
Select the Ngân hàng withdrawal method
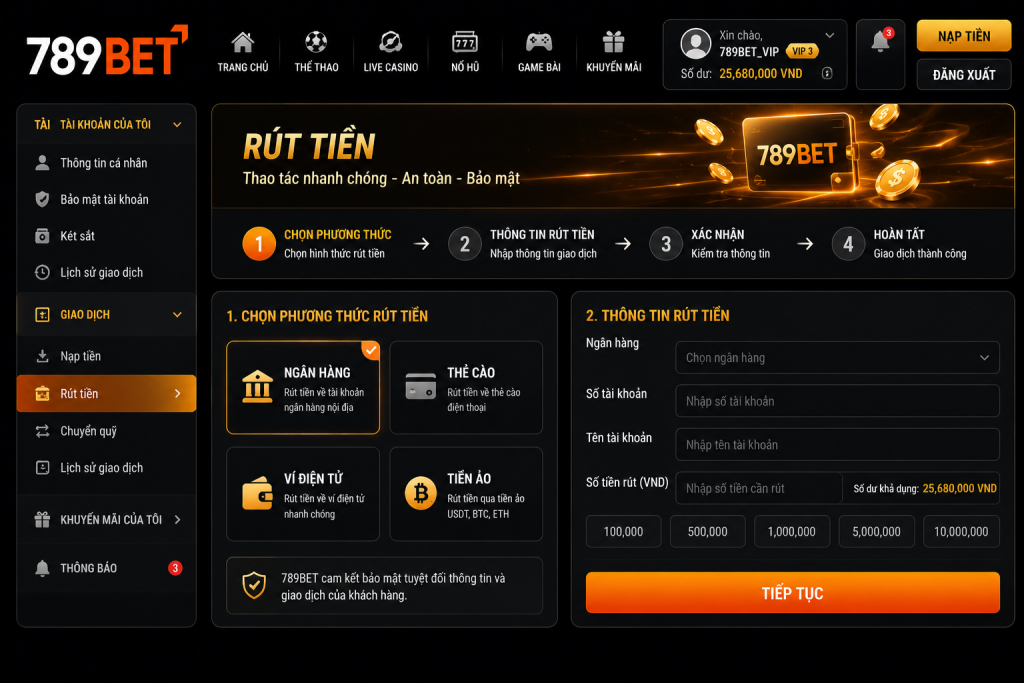coord(303,387)
